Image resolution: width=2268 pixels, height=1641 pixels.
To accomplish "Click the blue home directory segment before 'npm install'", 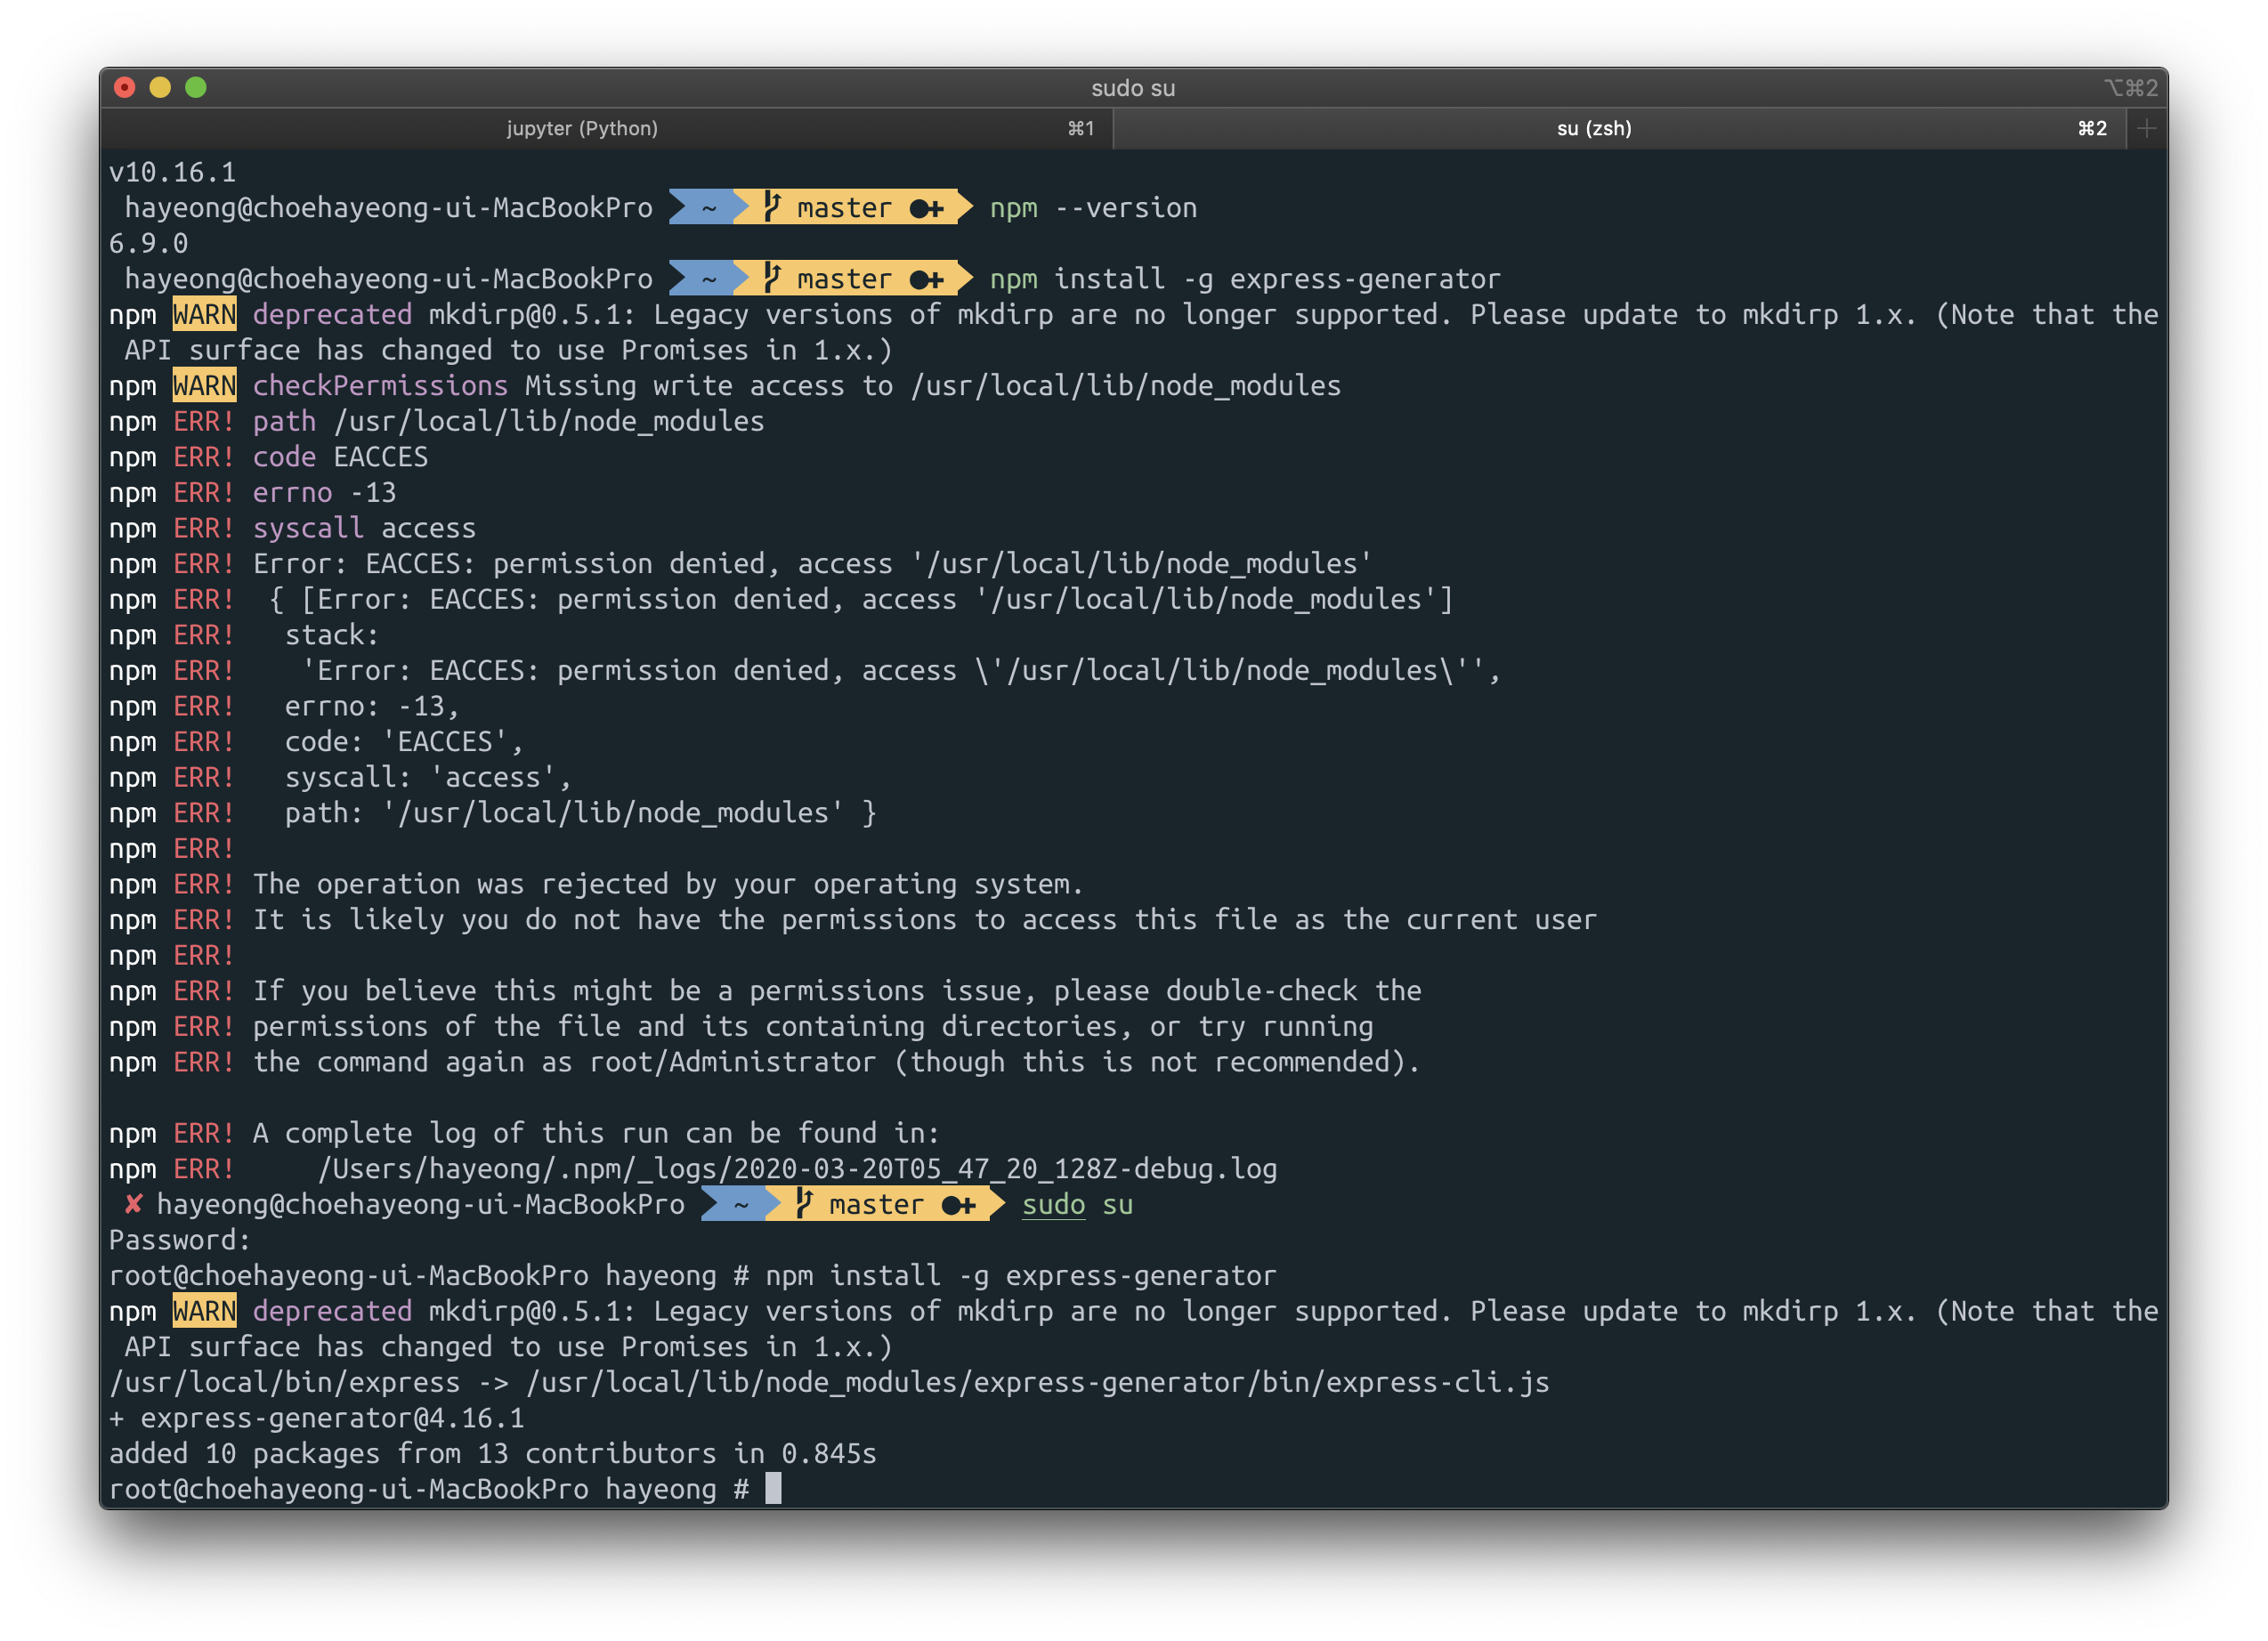I will [x=708, y=279].
